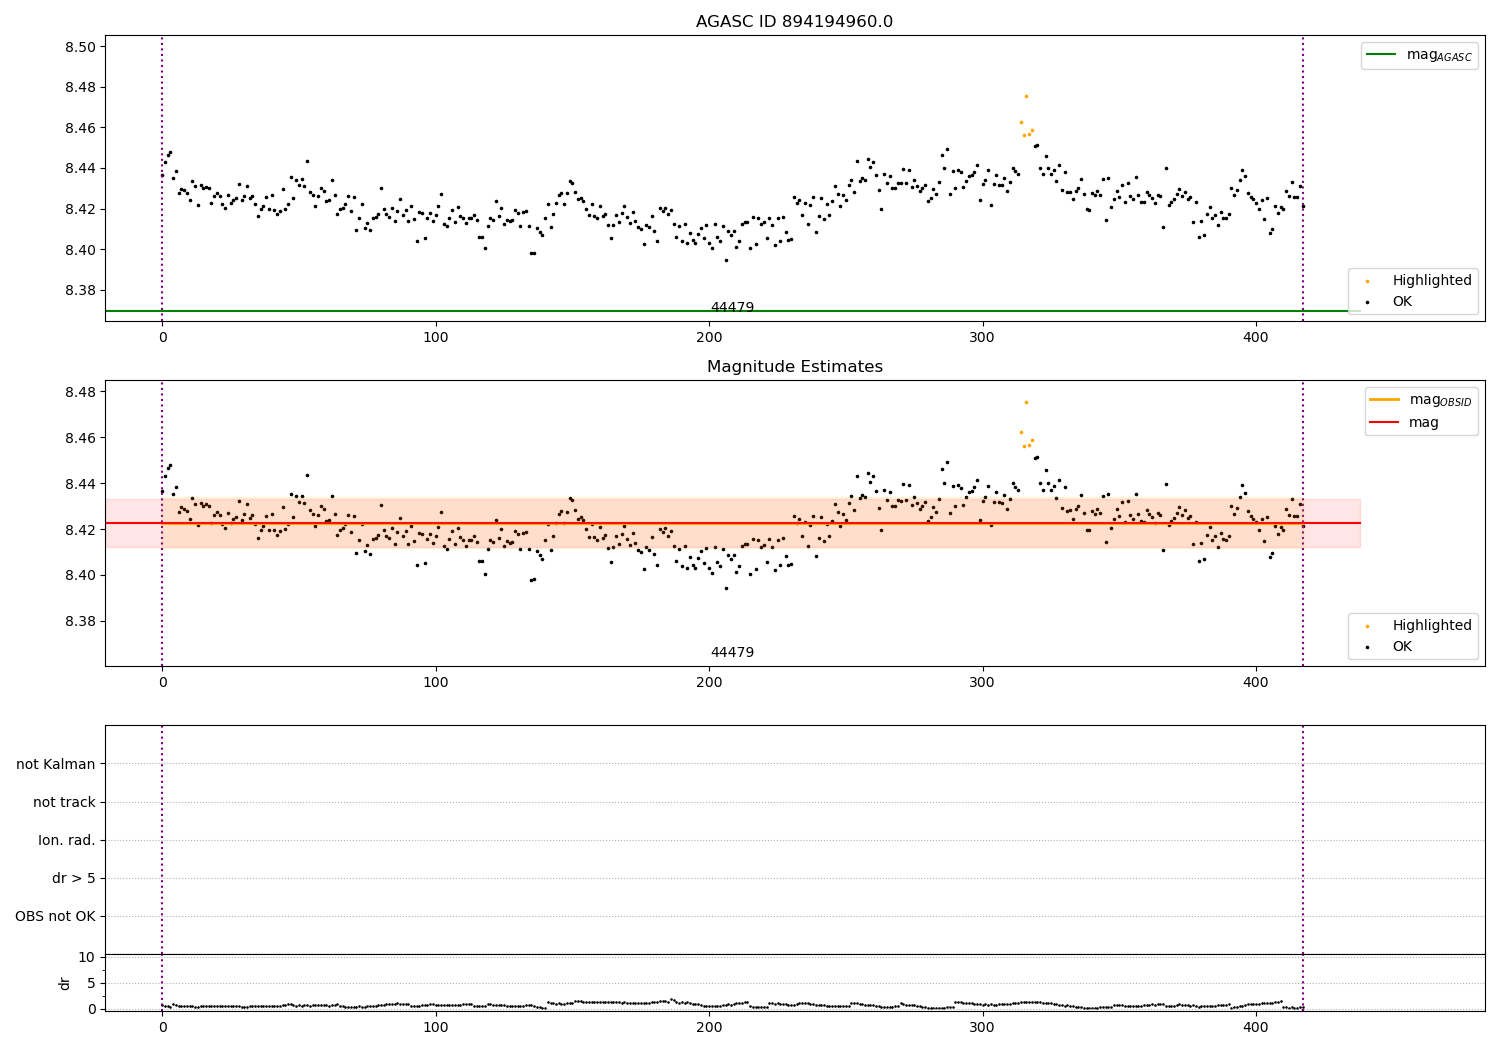Click the 'Magnitude Estimates' subplot title
This screenshot has height=1050, width=1500.
(x=794, y=367)
